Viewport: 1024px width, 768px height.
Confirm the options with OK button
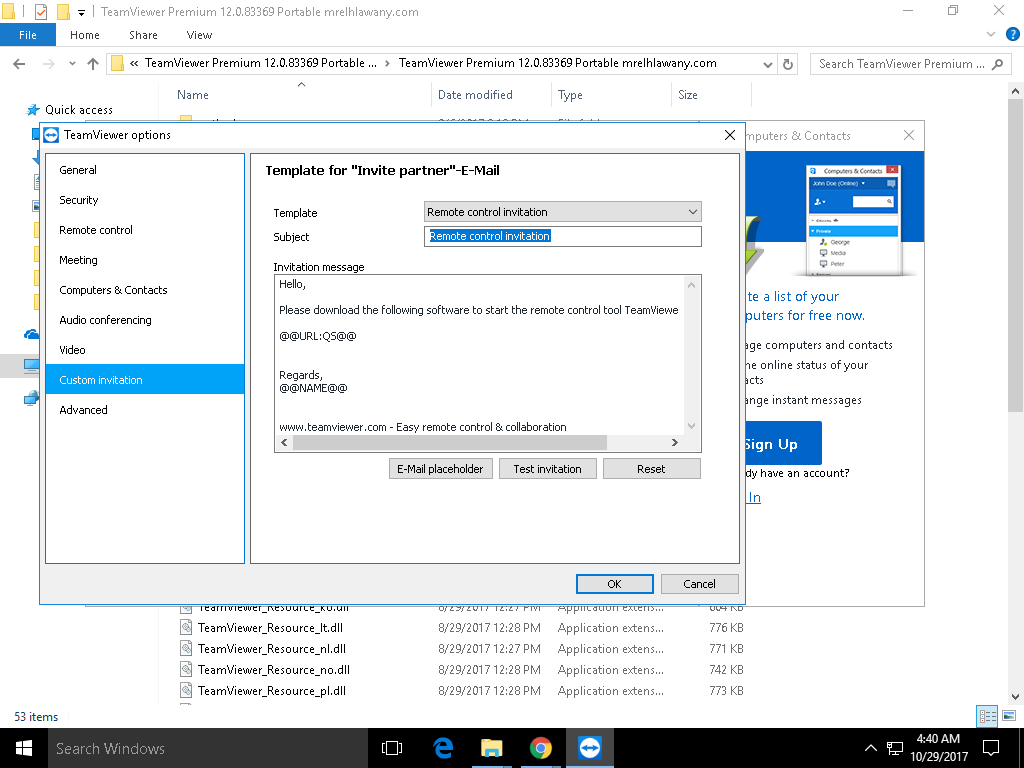(614, 584)
